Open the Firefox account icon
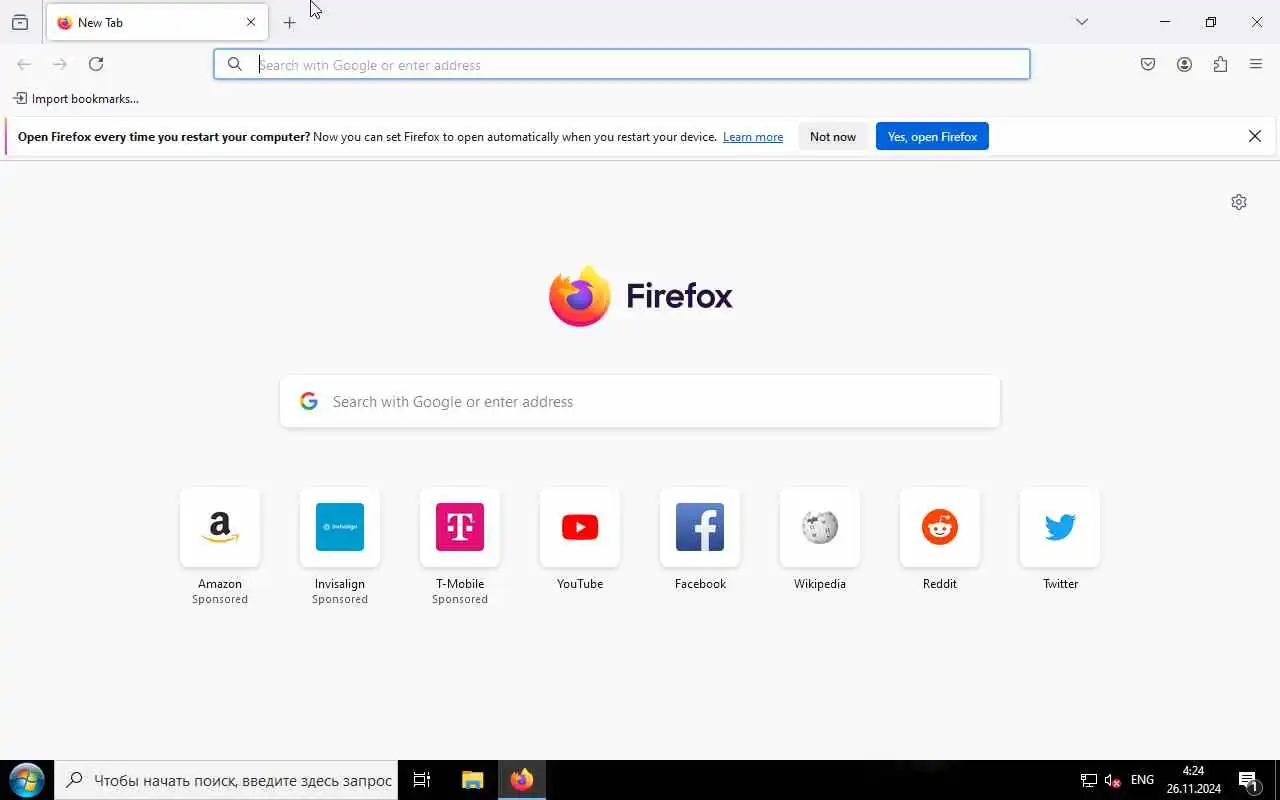This screenshot has width=1280, height=800. 1184,65
